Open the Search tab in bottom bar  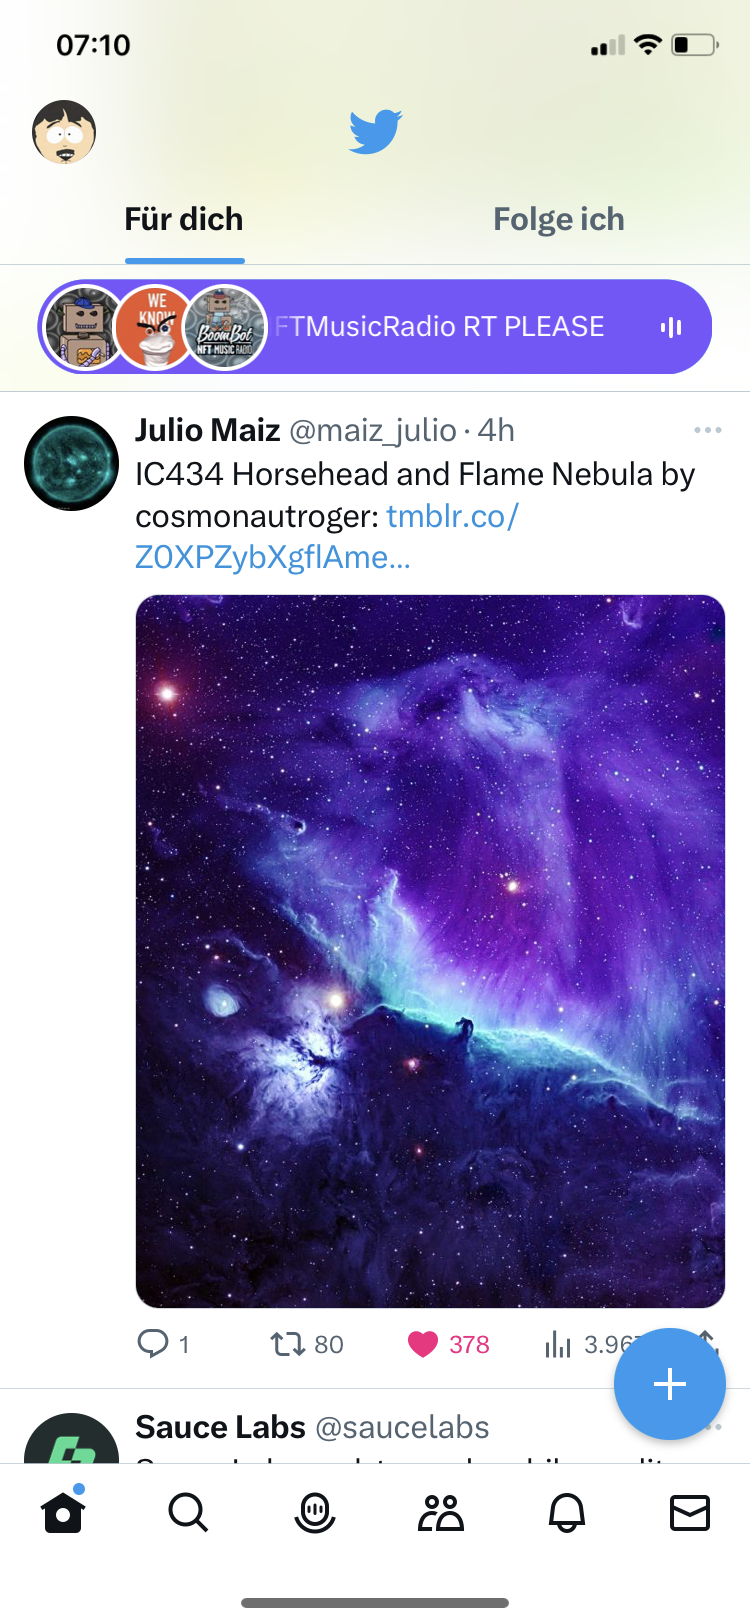tap(188, 1513)
